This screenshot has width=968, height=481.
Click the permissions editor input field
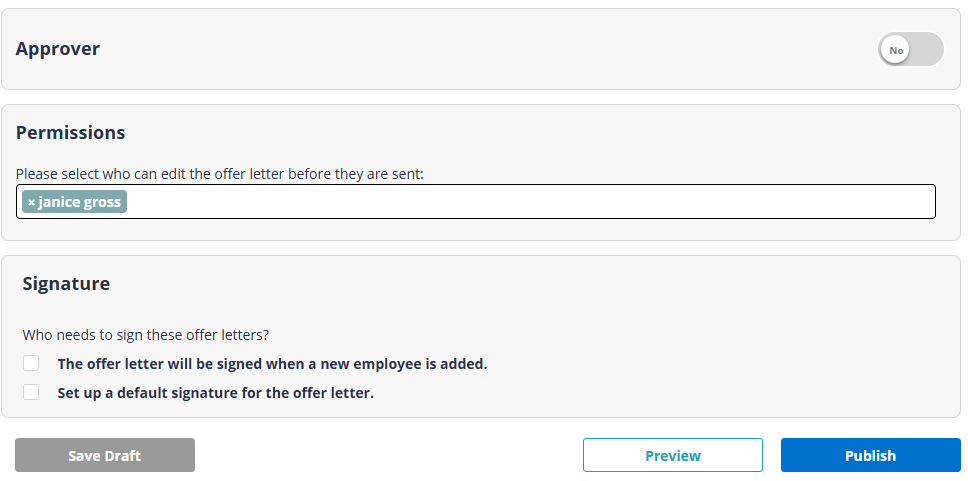[530, 202]
